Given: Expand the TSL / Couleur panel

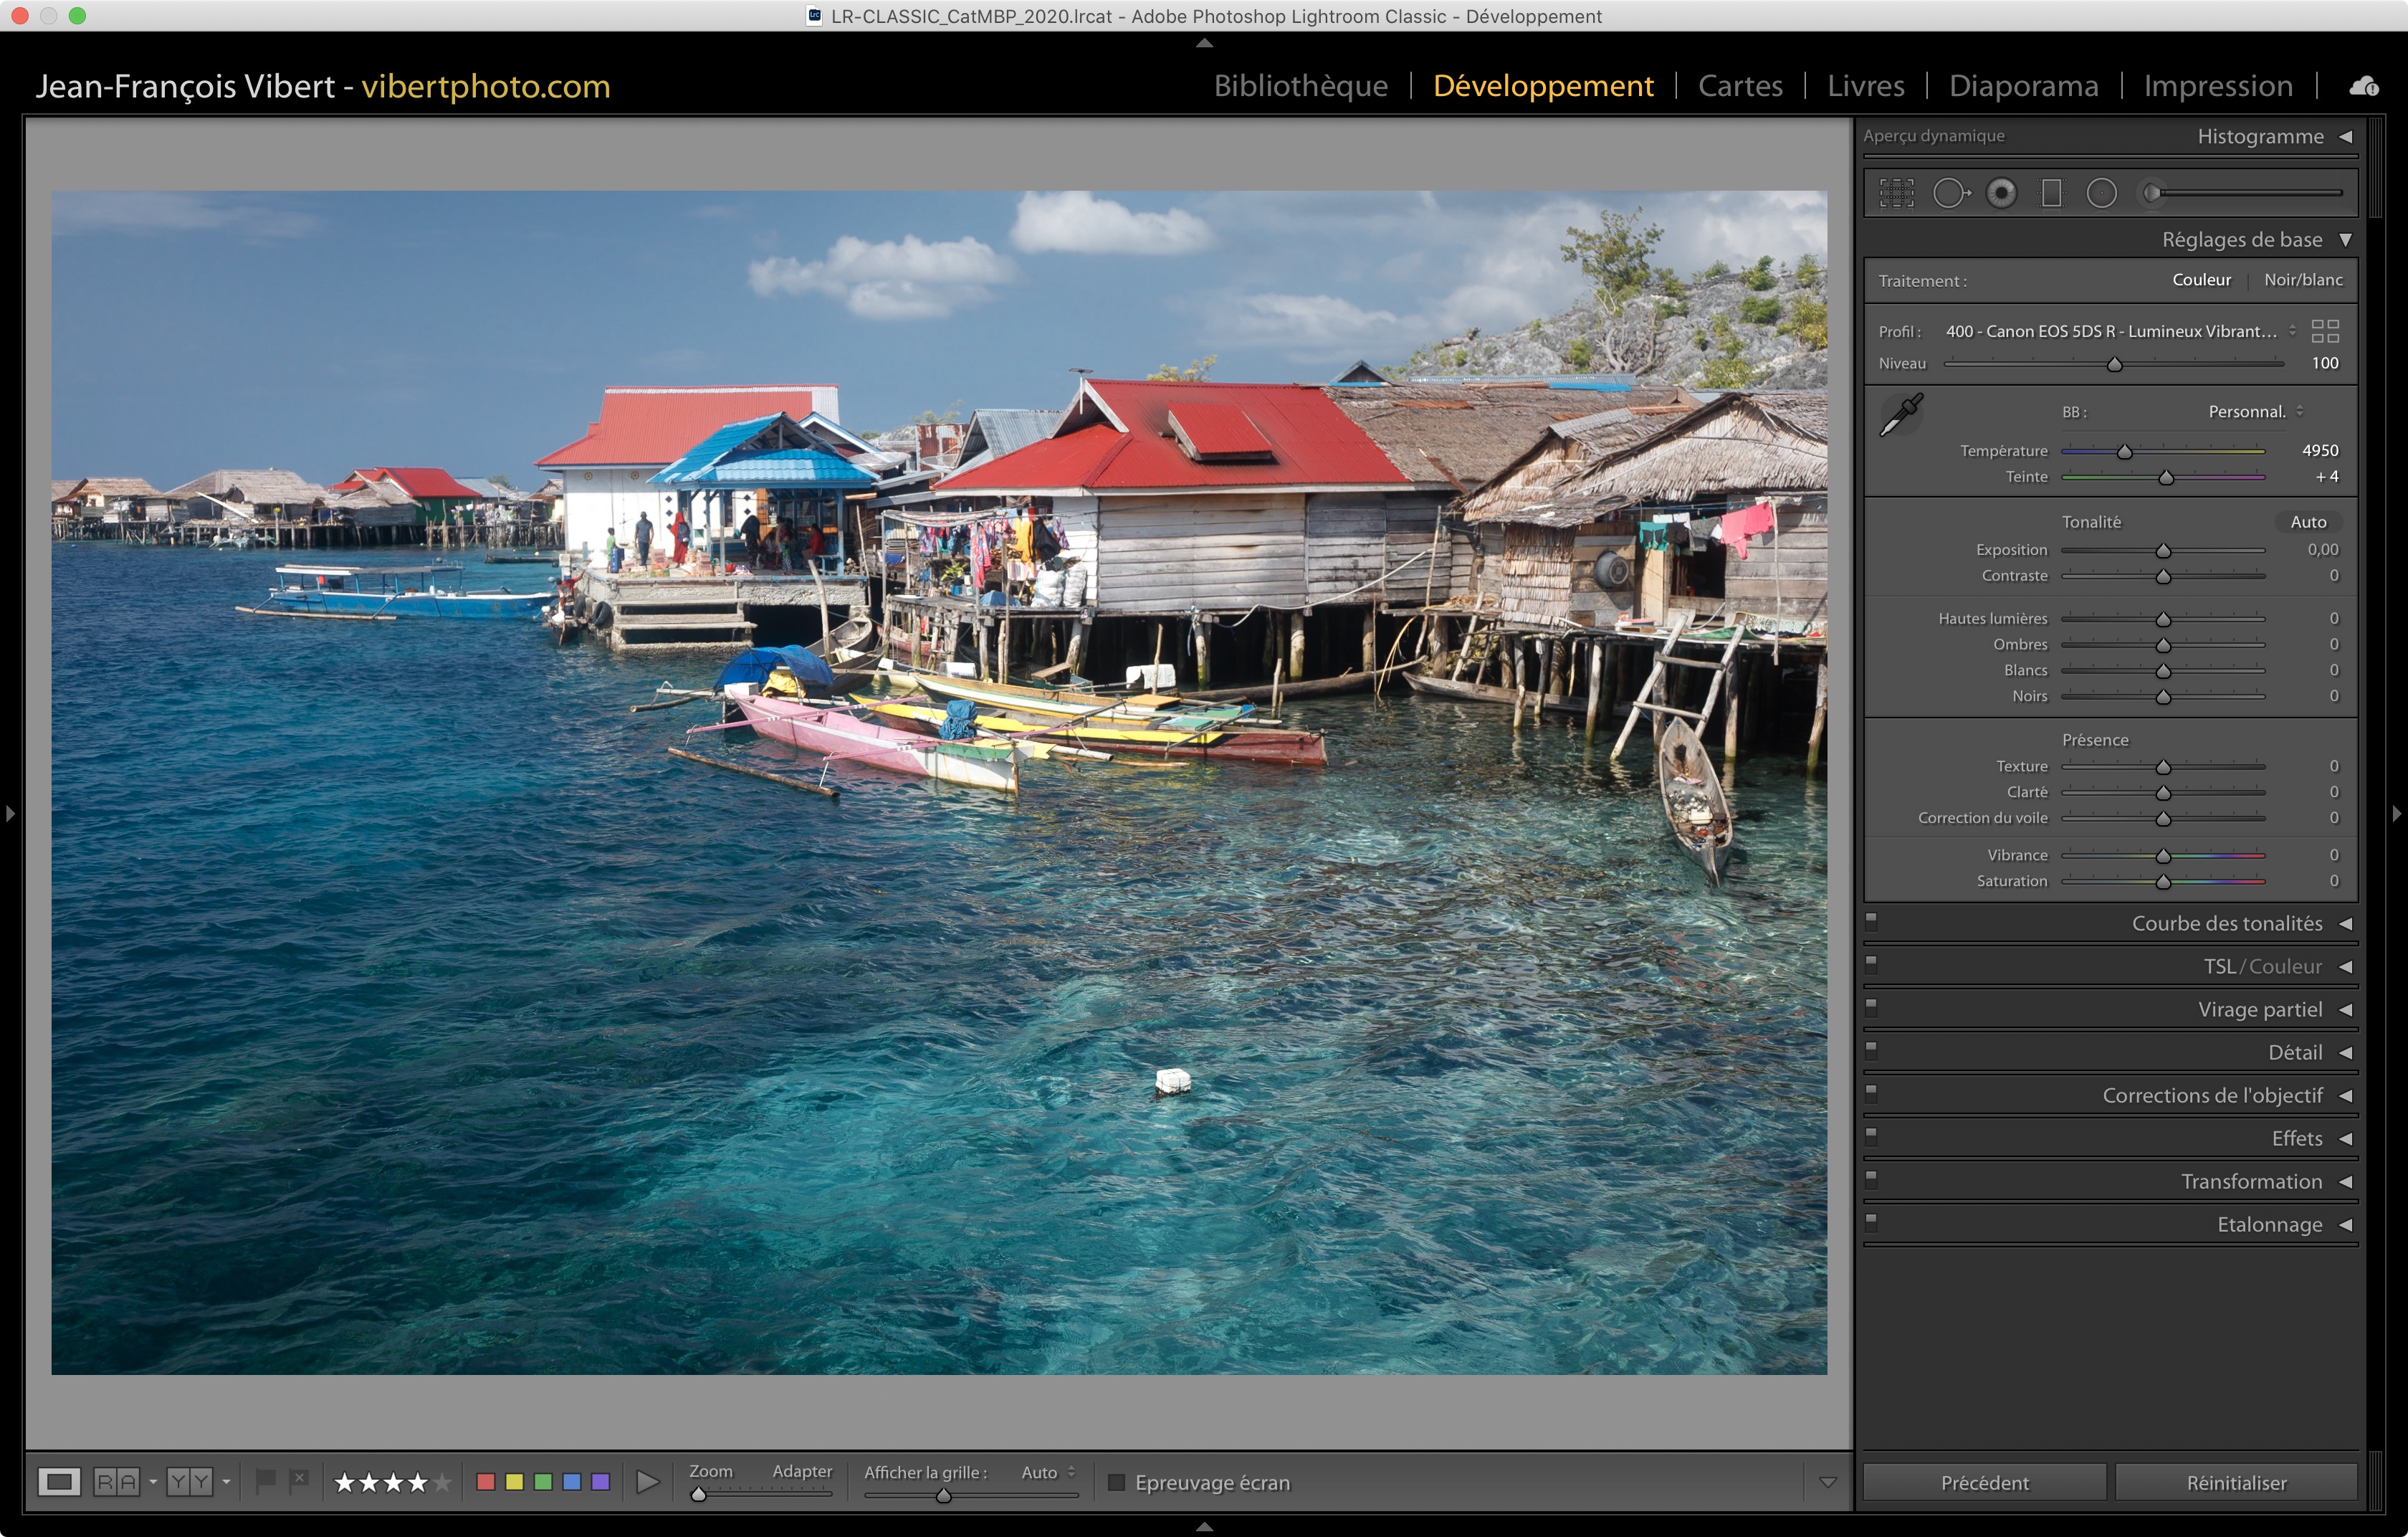Looking at the screenshot, I should (2344, 967).
